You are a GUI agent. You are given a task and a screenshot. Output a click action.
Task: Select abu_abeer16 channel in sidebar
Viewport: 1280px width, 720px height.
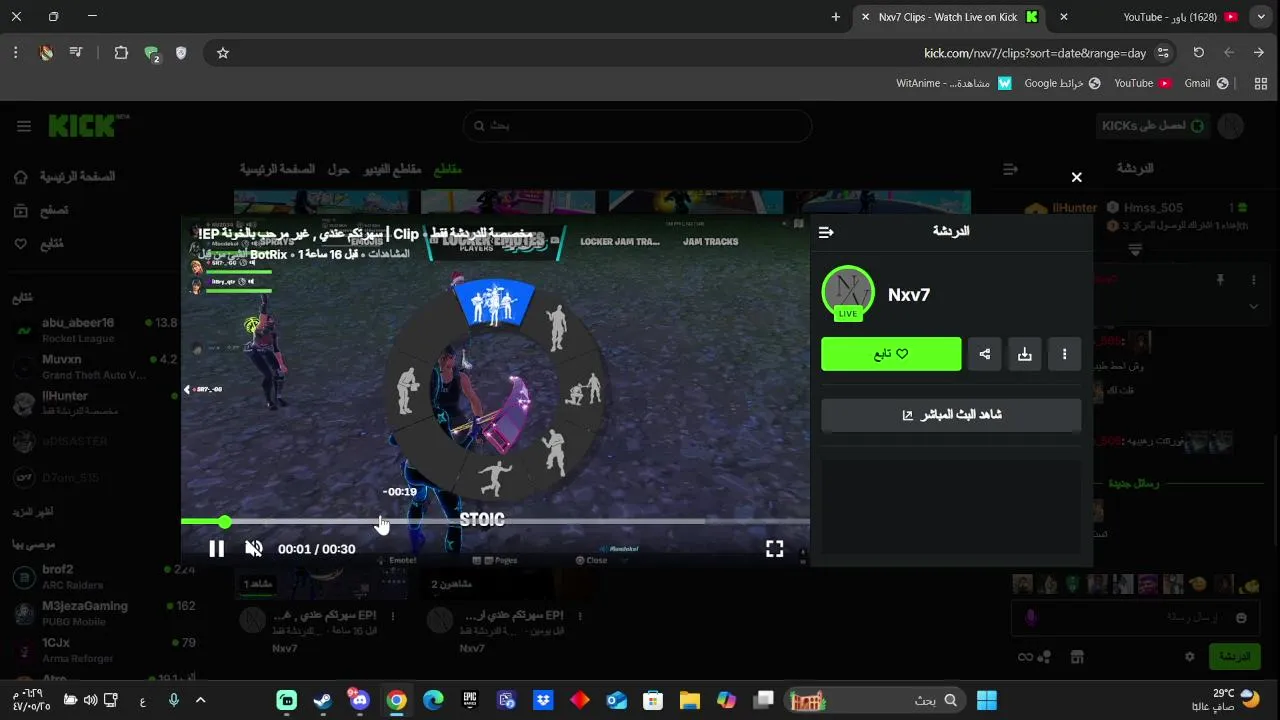[95, 330]
